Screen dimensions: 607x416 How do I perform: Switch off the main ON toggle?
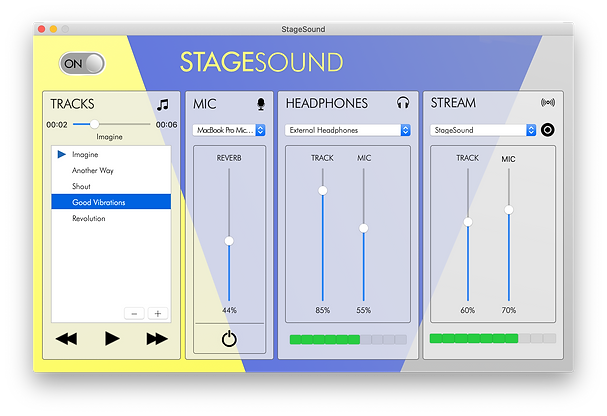82,63
